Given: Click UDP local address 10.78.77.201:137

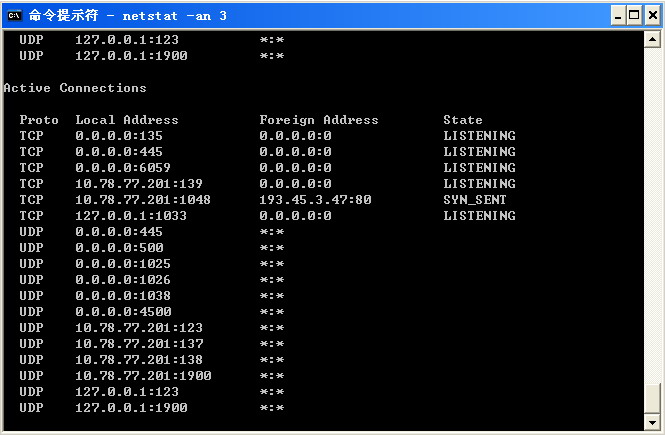Looking at the screenshot, I should (x=139, y=344).
